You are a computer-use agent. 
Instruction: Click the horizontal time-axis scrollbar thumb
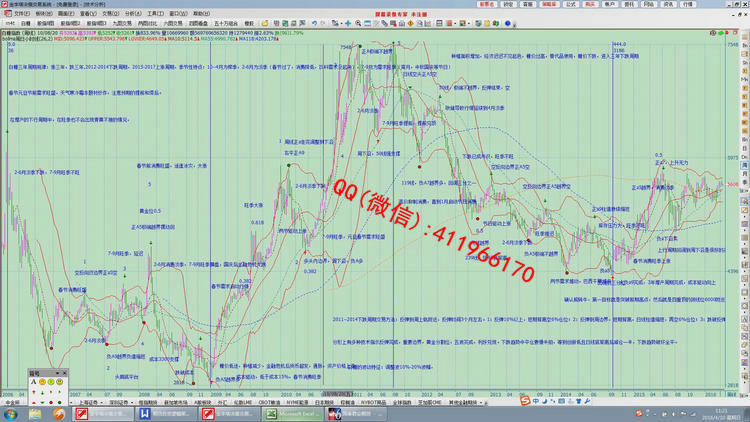338,394
